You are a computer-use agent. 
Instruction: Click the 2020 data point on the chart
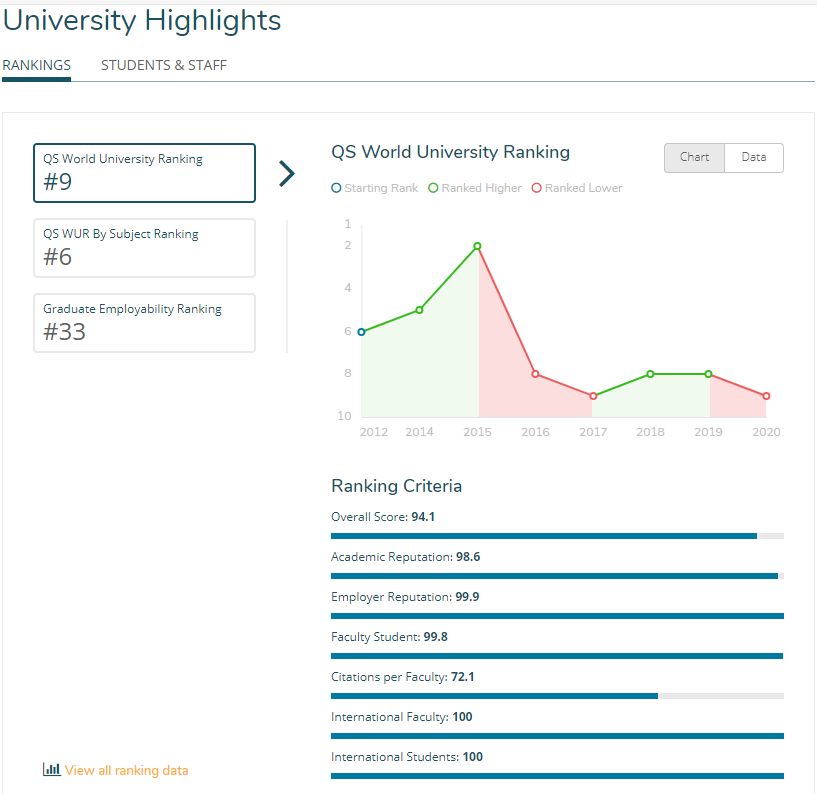(x=766, y=396)
